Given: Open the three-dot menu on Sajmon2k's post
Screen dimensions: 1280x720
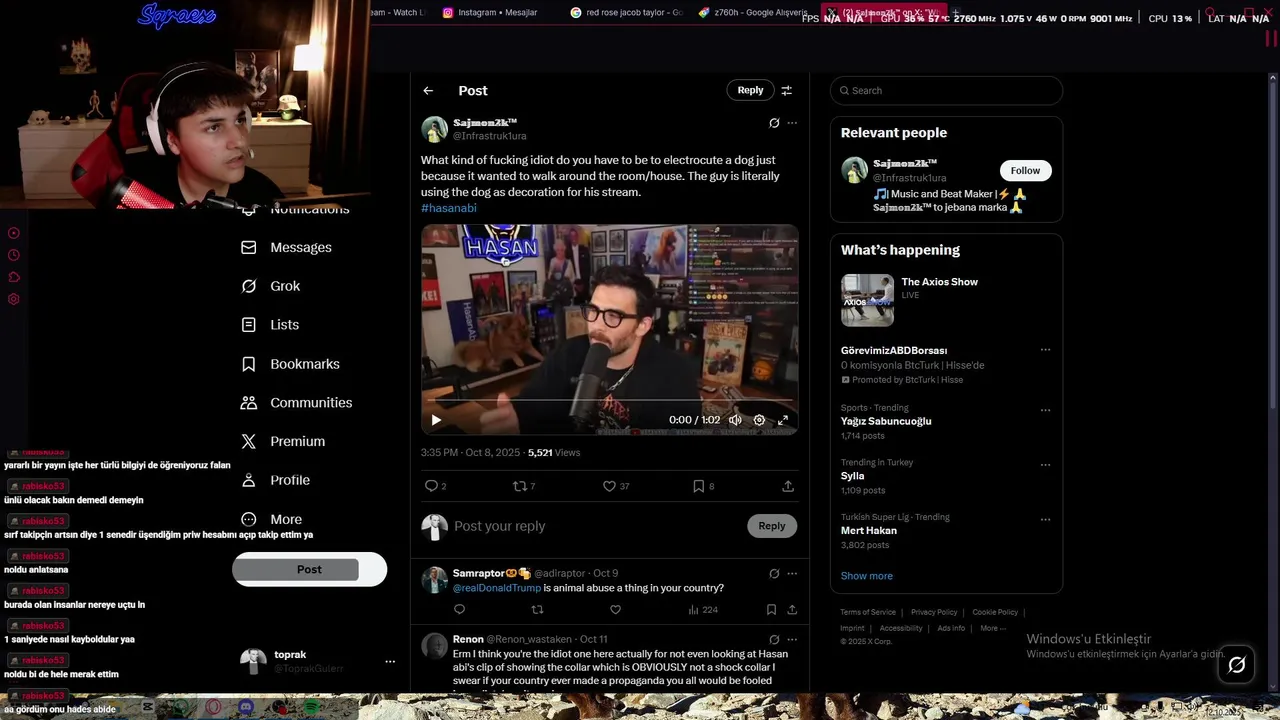Looking at the screenshot, I should pos(792,123).
